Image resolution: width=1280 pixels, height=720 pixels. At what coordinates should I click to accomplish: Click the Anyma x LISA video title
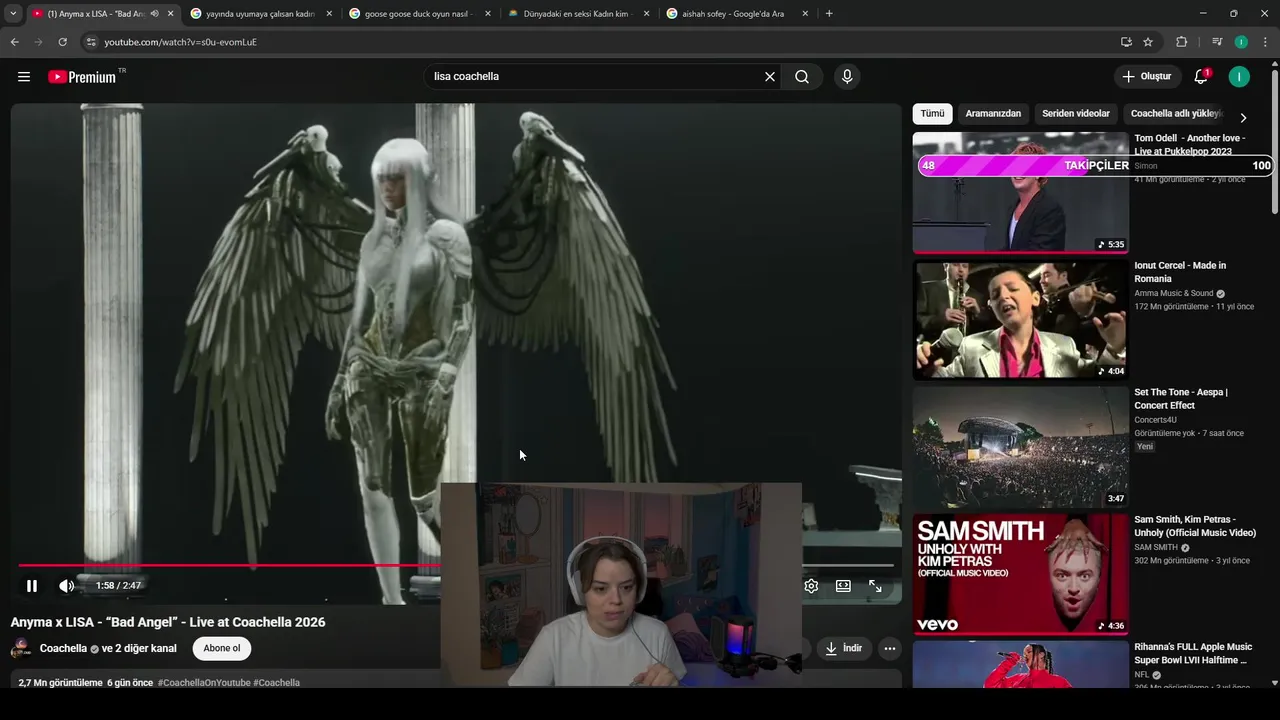coord(168,622)
